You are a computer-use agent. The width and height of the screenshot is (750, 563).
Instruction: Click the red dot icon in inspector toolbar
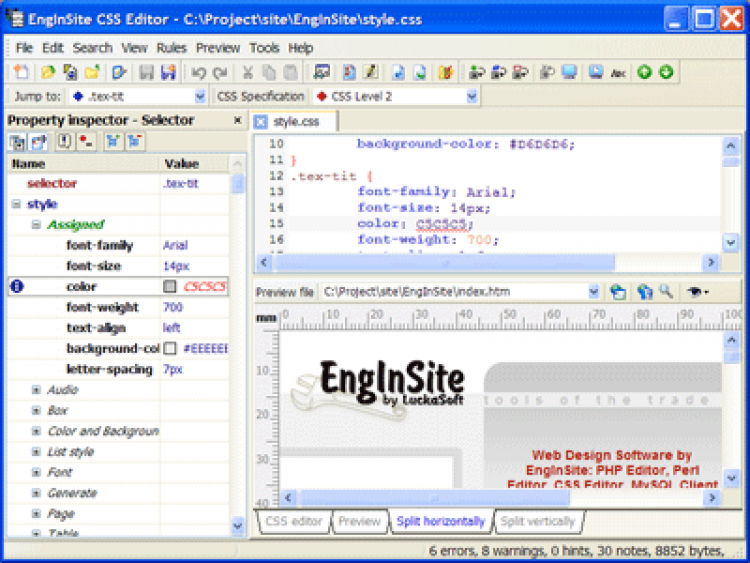click(86, 142)
